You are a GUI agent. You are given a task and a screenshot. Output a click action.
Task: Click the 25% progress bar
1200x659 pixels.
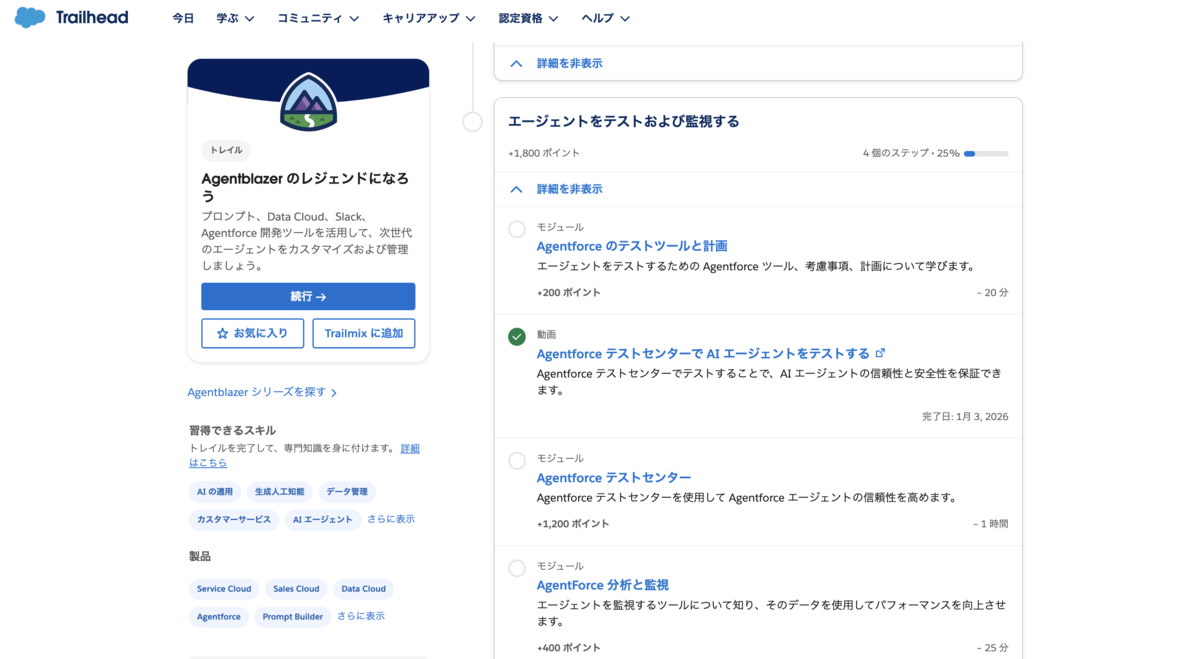click(x=986, y=154)
